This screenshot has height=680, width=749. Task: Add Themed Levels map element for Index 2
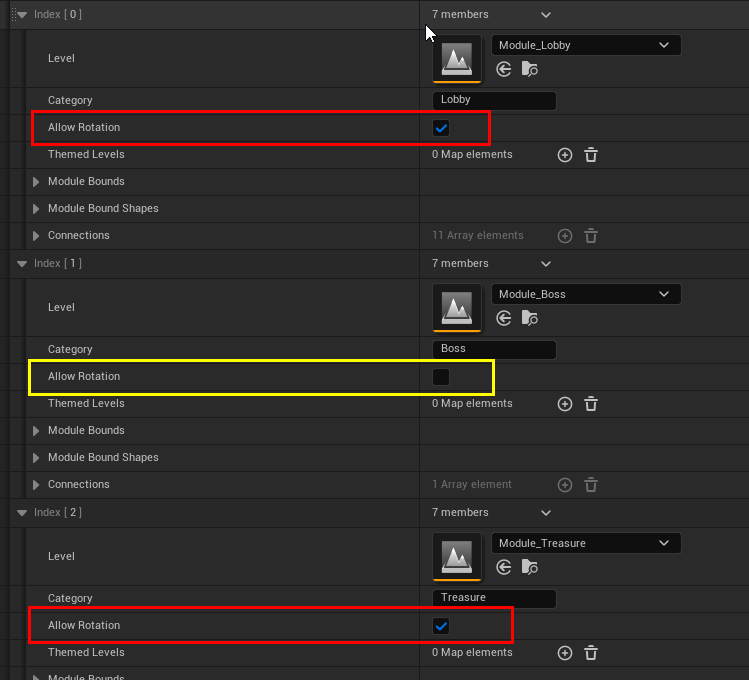565,653
